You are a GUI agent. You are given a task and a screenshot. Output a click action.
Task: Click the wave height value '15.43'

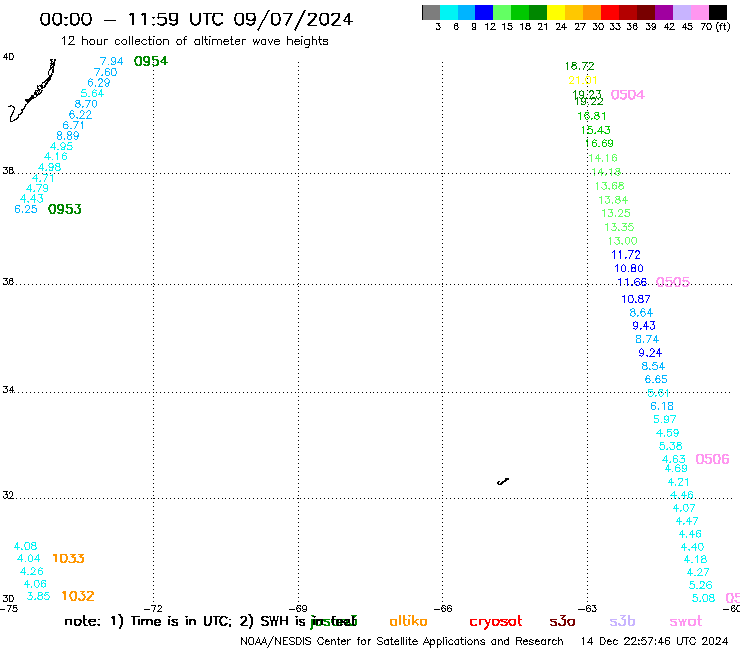click(x=596, y=130)
